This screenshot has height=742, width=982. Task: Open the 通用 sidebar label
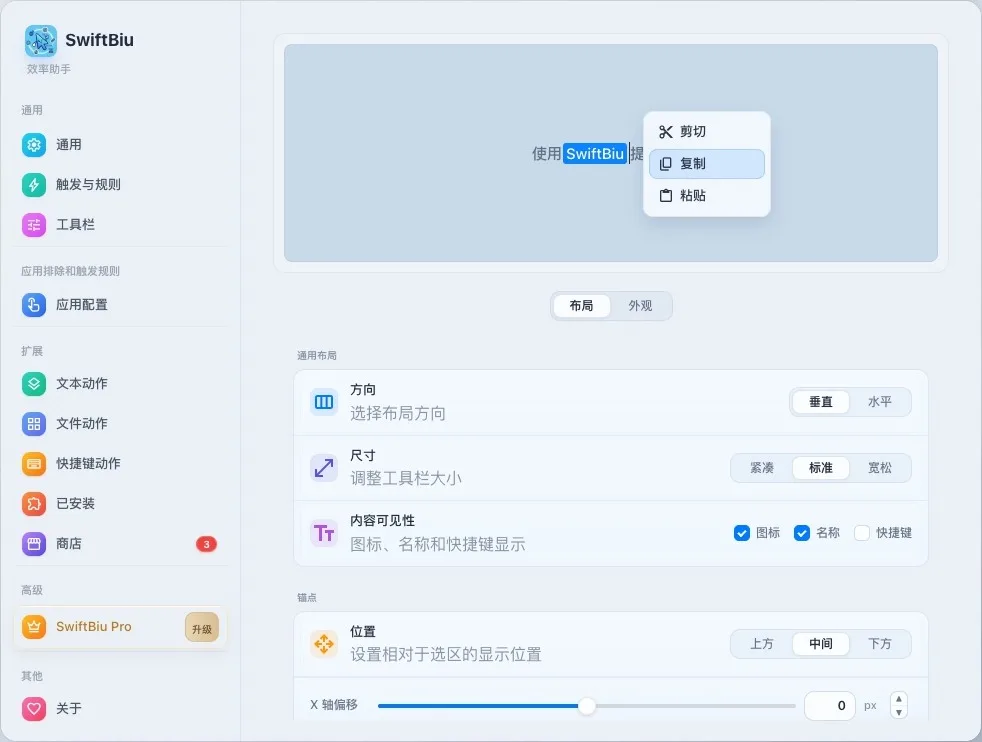coord(69,145)
